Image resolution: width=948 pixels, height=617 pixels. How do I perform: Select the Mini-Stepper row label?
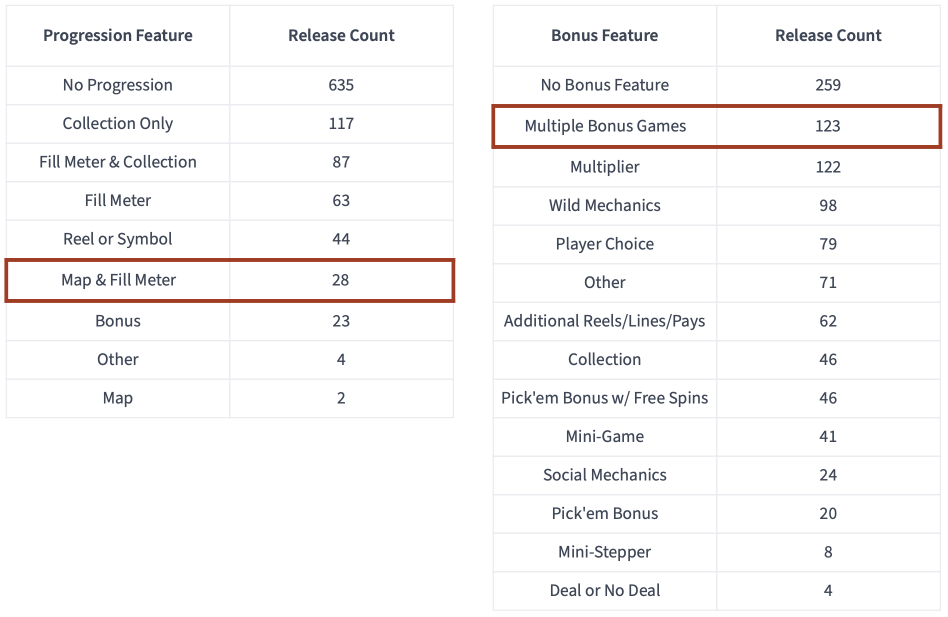[x=605, y=552]
